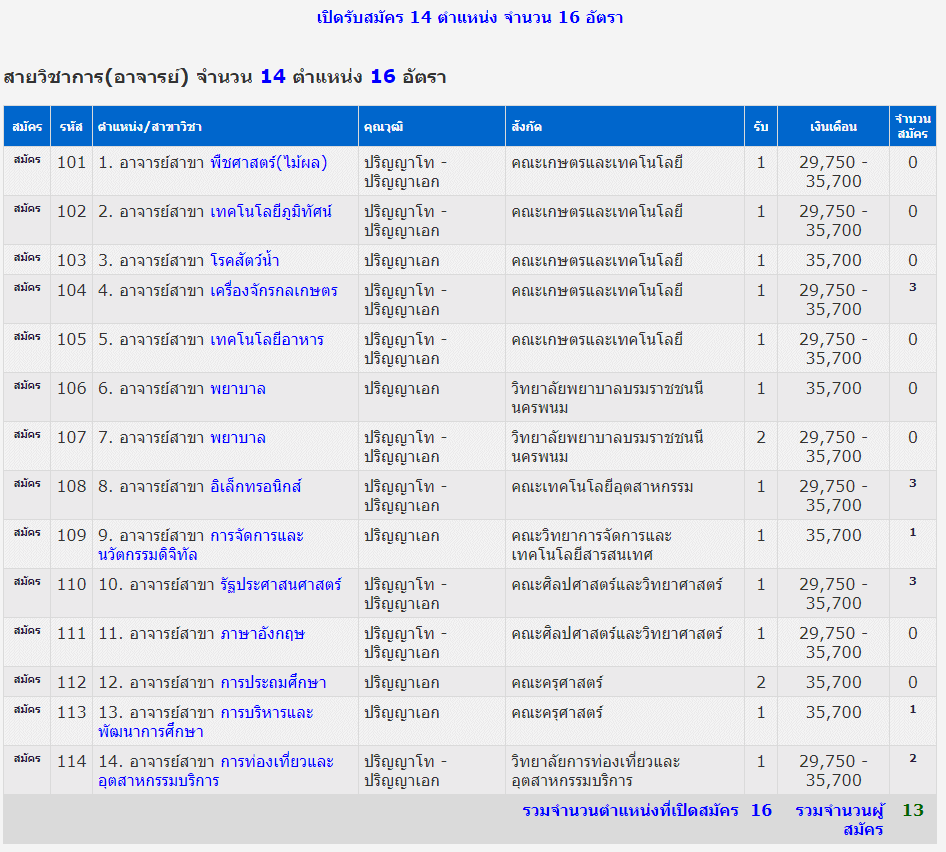The height and width of the screenshot is (852, 946).
Task: Open พืชศาสตร์(ไม้ผล) position details
Action: (268, 162)
